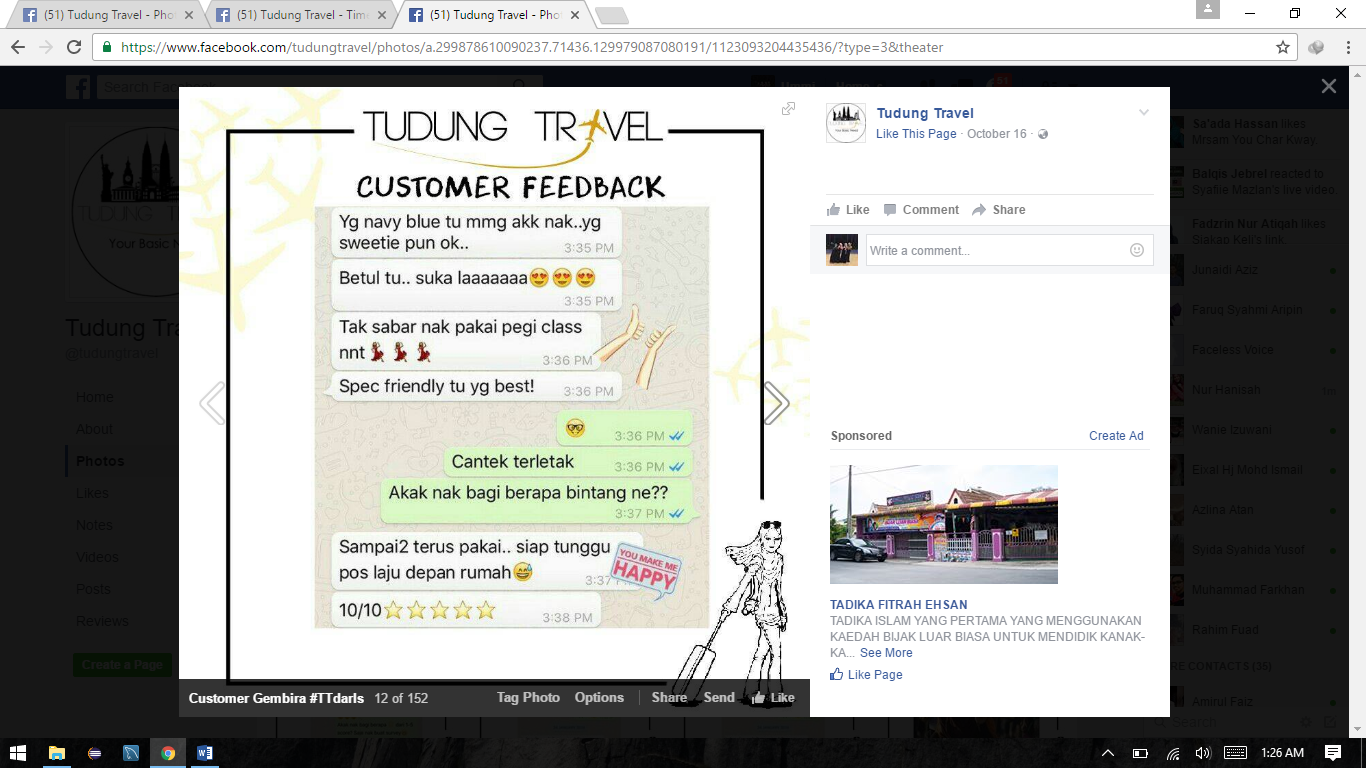Open Word from taskbar

(x=205, y=753)
